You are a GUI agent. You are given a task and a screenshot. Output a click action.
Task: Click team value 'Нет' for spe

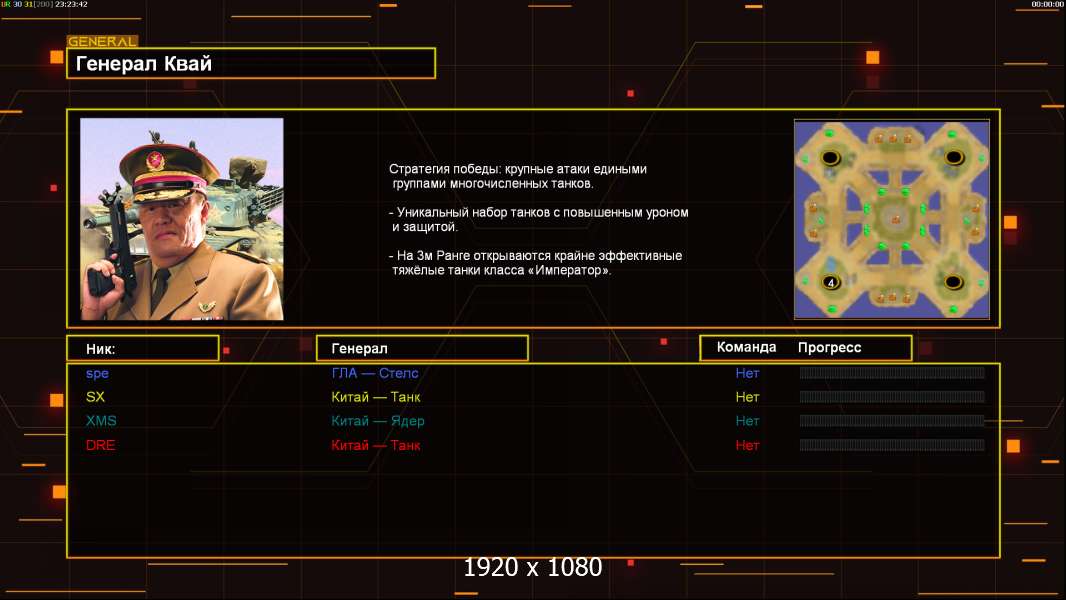click(x=747, y=373)
